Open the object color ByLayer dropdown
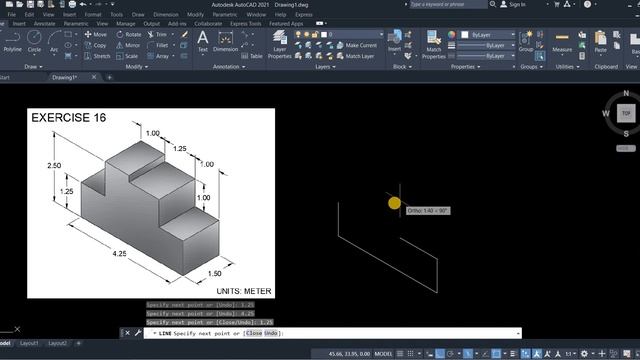The height and width of the screenshot is (360, 640). tap(513, 35)
